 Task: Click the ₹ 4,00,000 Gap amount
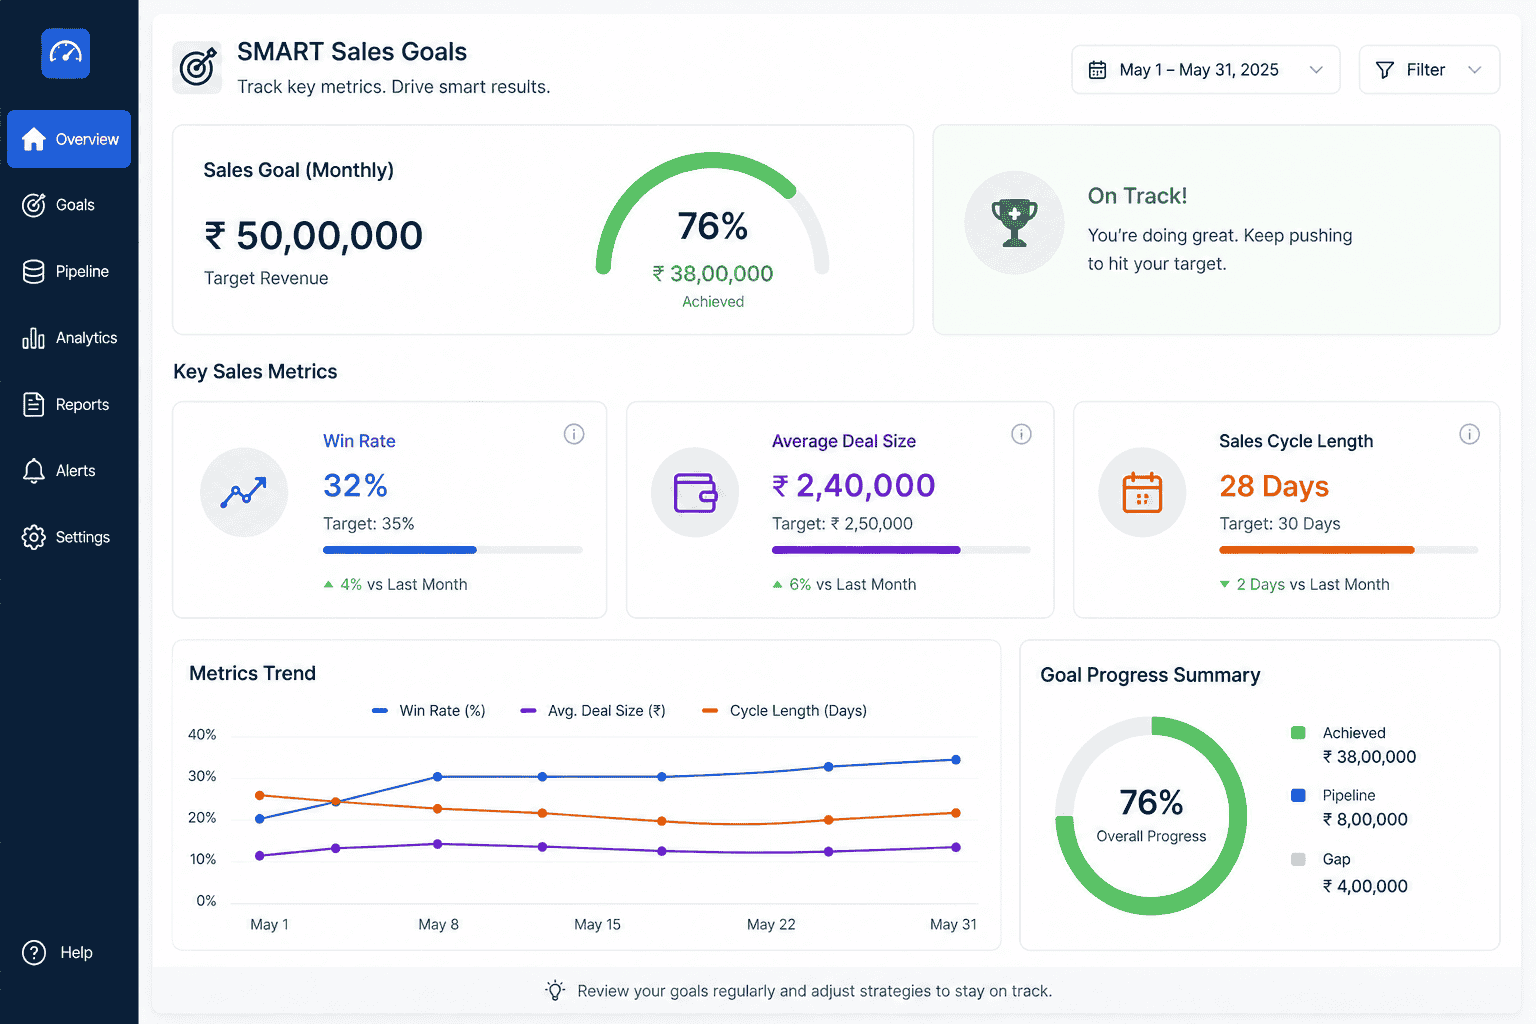tap(1365, 886)
